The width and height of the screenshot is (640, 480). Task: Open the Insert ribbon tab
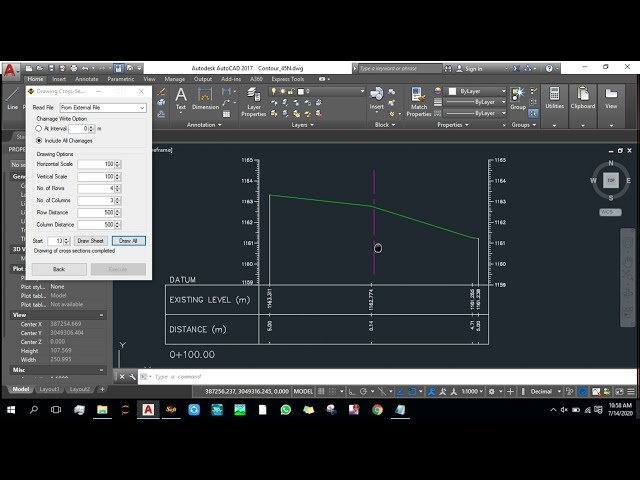59,78
